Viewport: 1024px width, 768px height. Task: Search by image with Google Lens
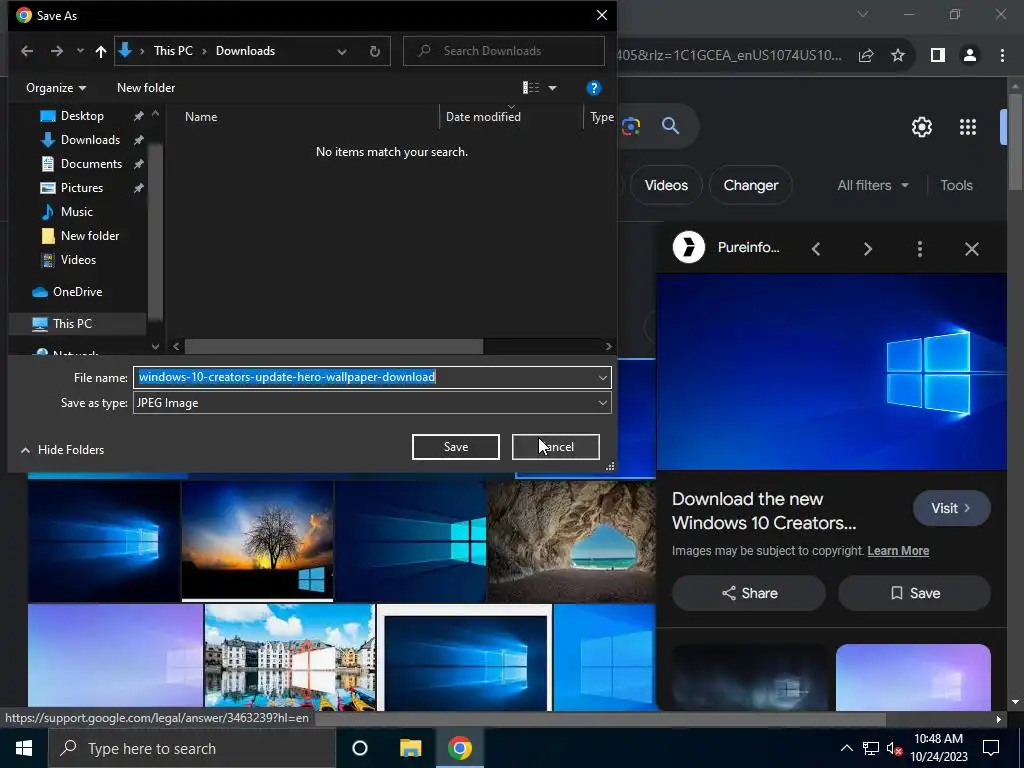631,125
